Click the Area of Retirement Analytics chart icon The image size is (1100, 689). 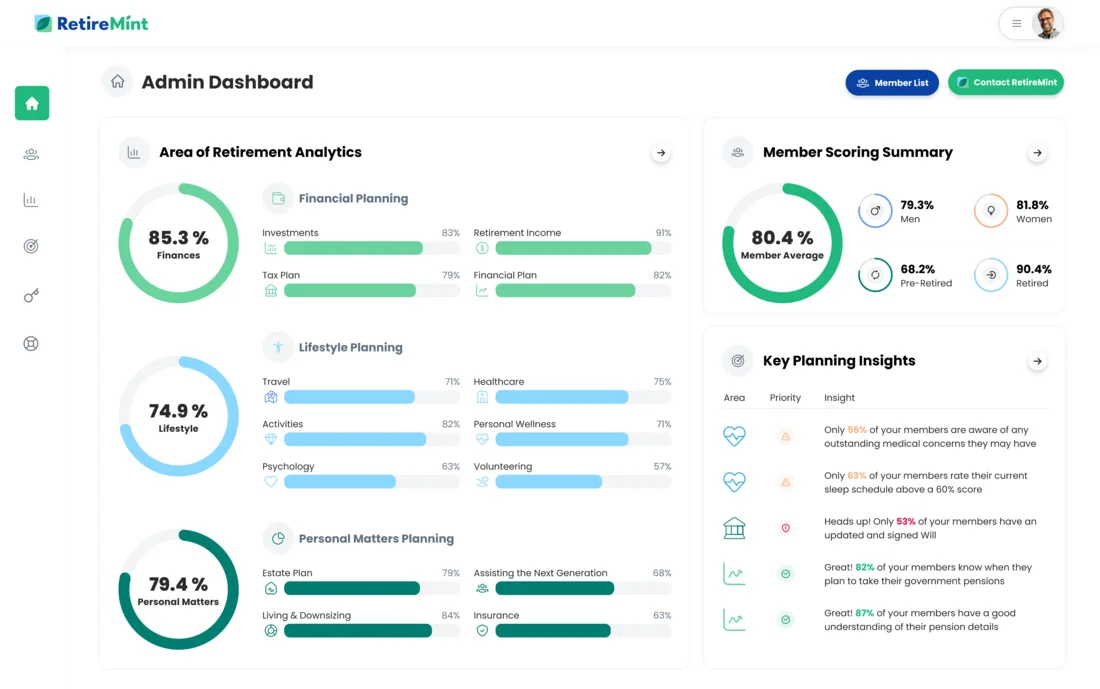click(x=133, y=152)
